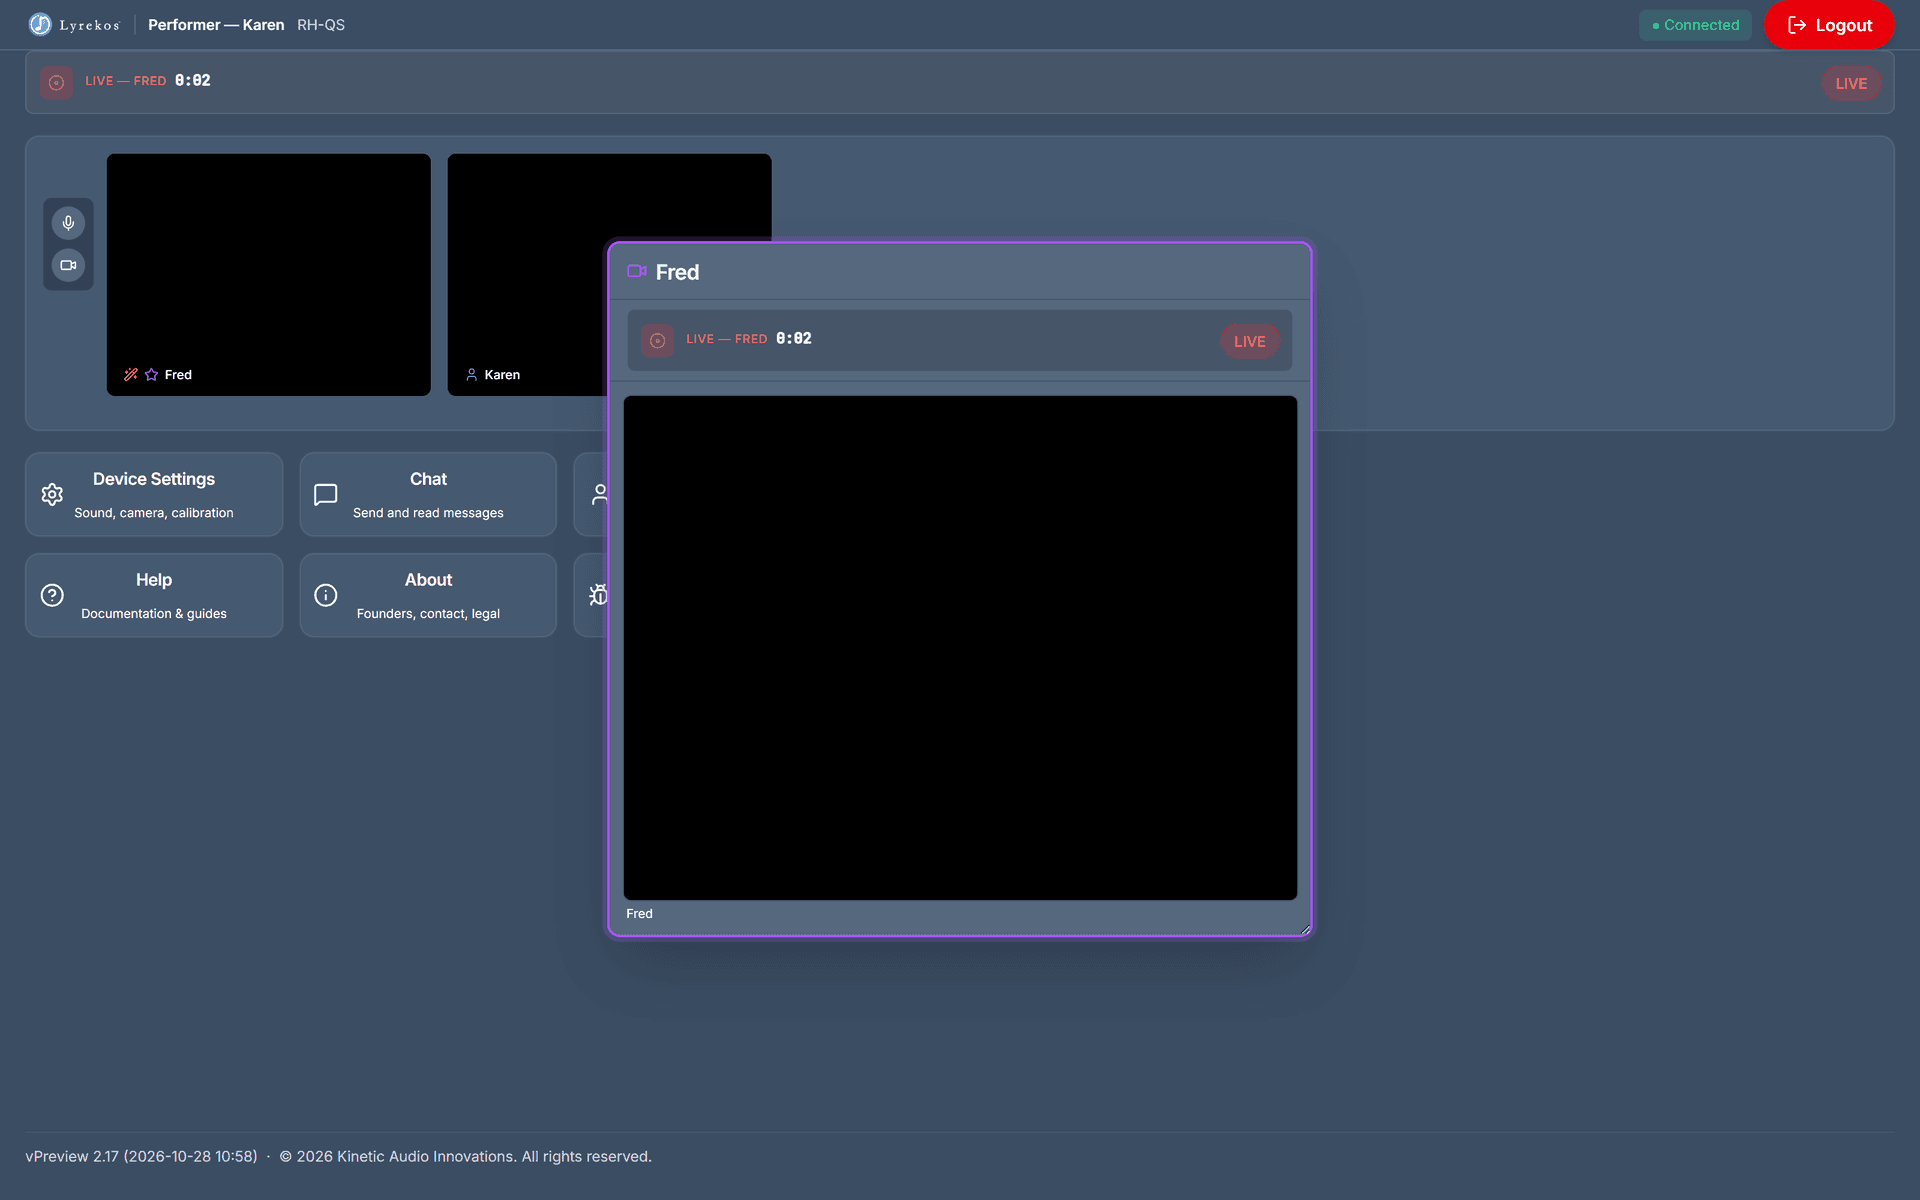Click the camera icon in Fred panel header
The height and width of the screenshot is (1200, 1920).
(x=637, y=271)
